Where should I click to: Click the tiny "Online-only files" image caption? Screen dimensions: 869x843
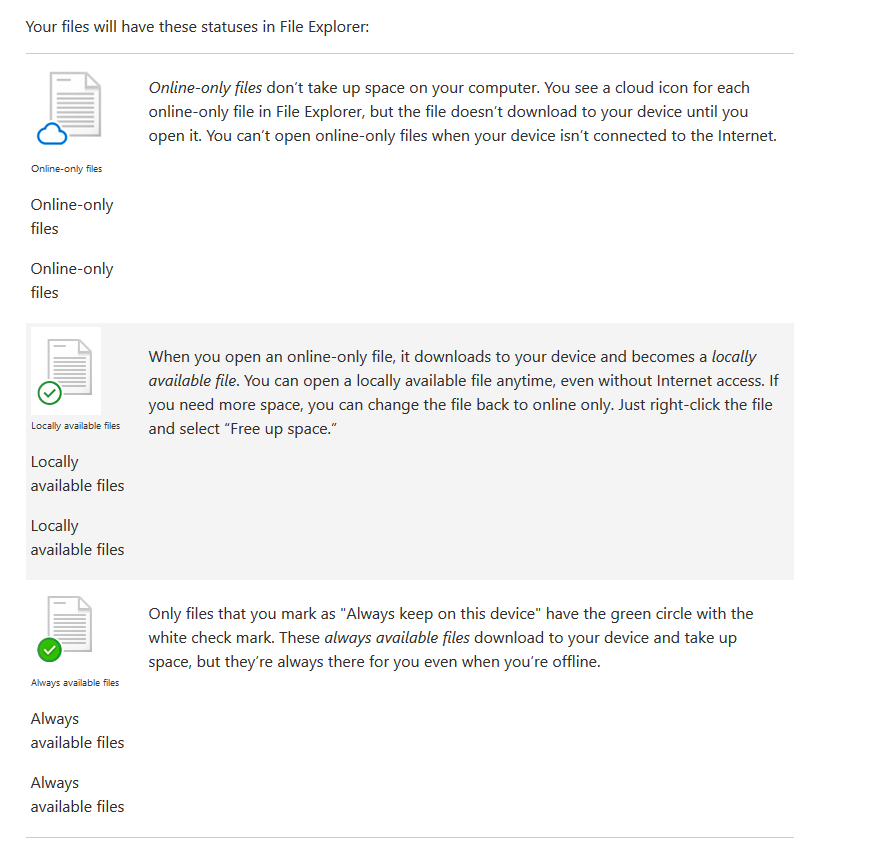pos(66,169)
